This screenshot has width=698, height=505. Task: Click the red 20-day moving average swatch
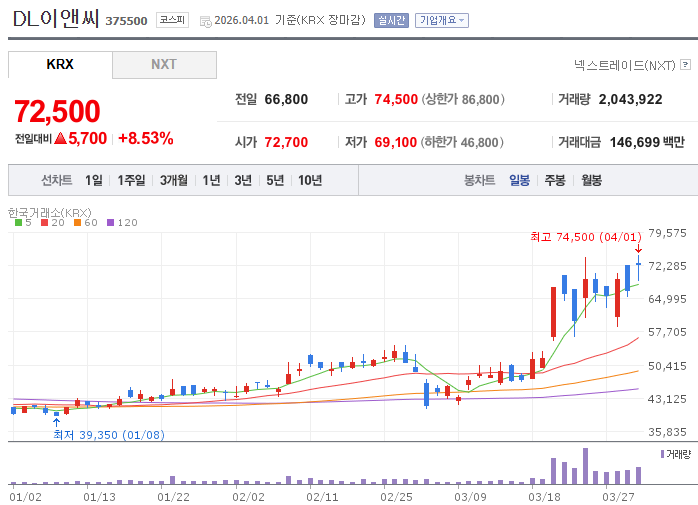tap(45, 223)
